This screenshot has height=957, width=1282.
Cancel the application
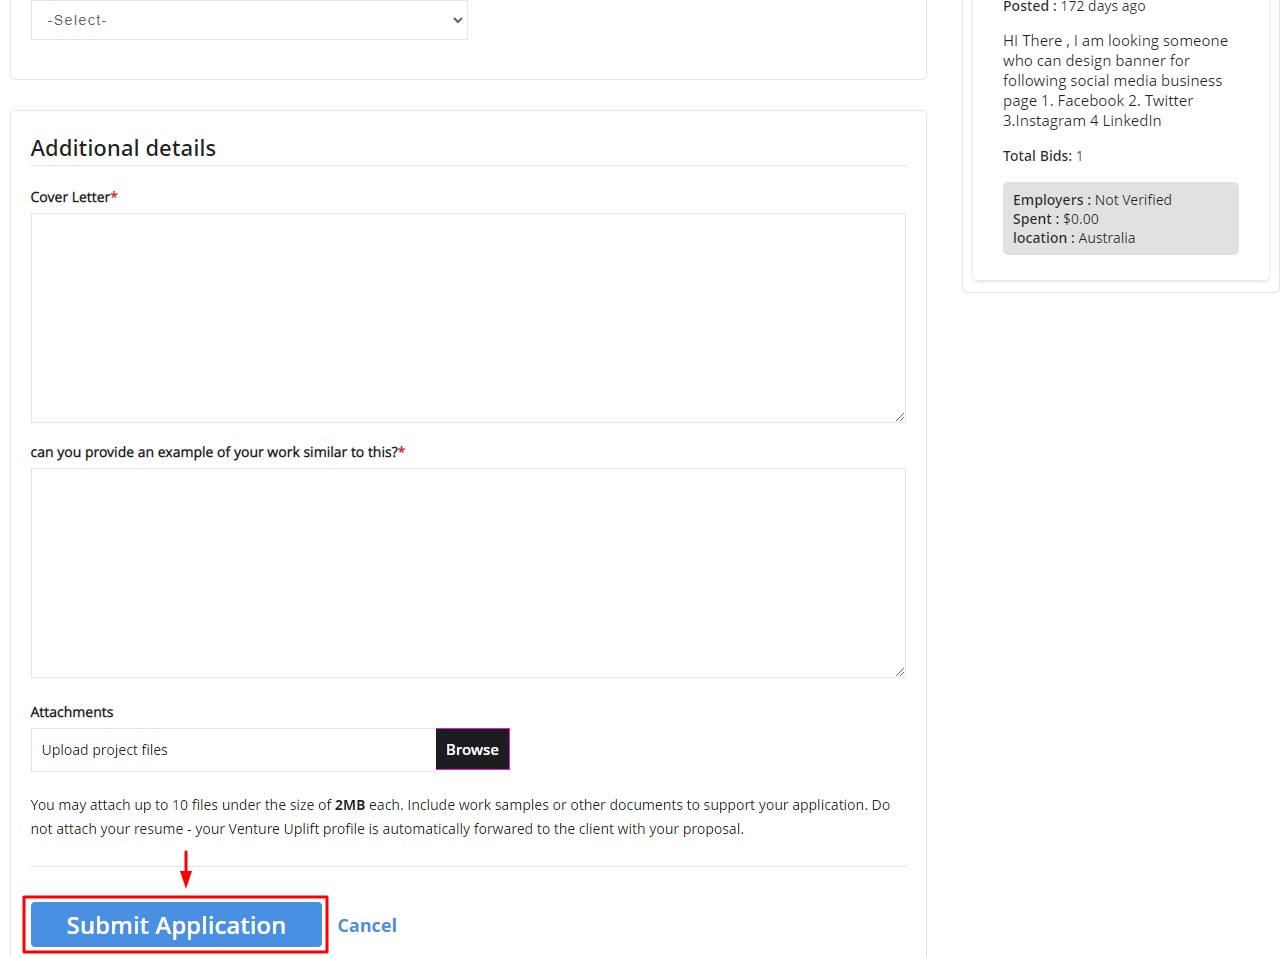click(367, 926)
